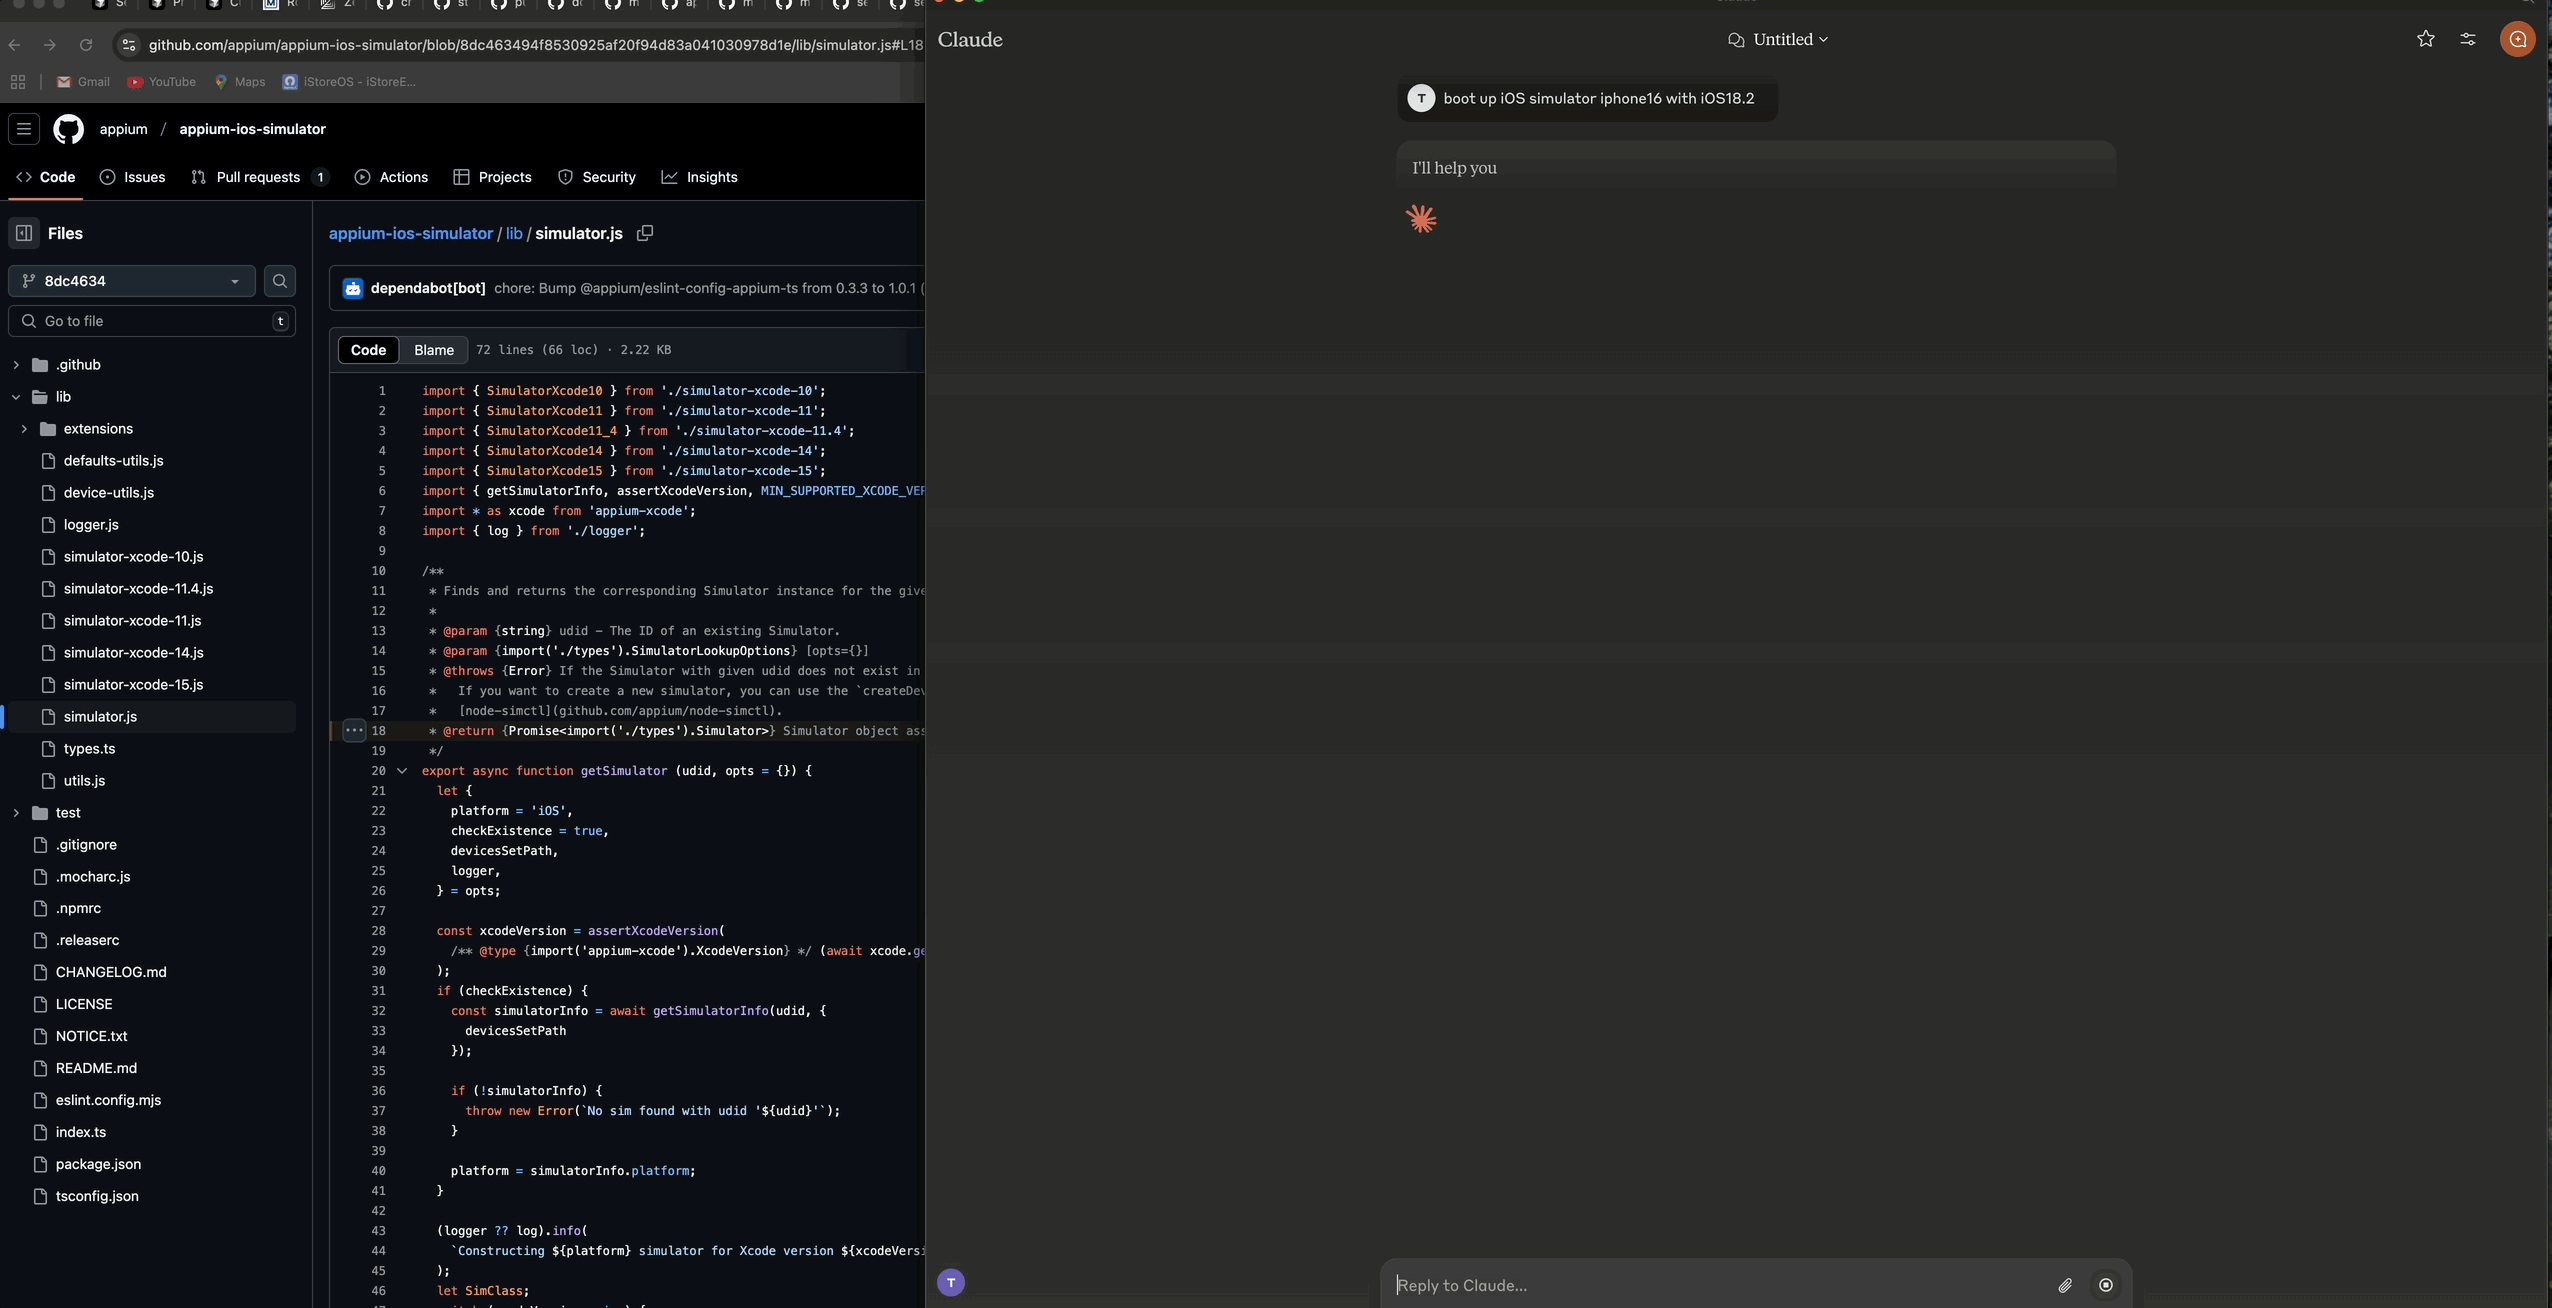The image size is (2552, 1308).
Task: Open the 8dc4634 branch dropdown
Action: pyautogui.click(x=132, y=281)
